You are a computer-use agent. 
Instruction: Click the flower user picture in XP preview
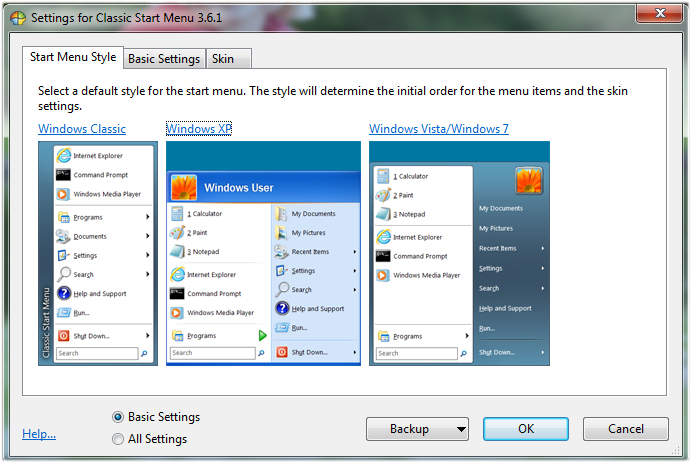point(183,187)
